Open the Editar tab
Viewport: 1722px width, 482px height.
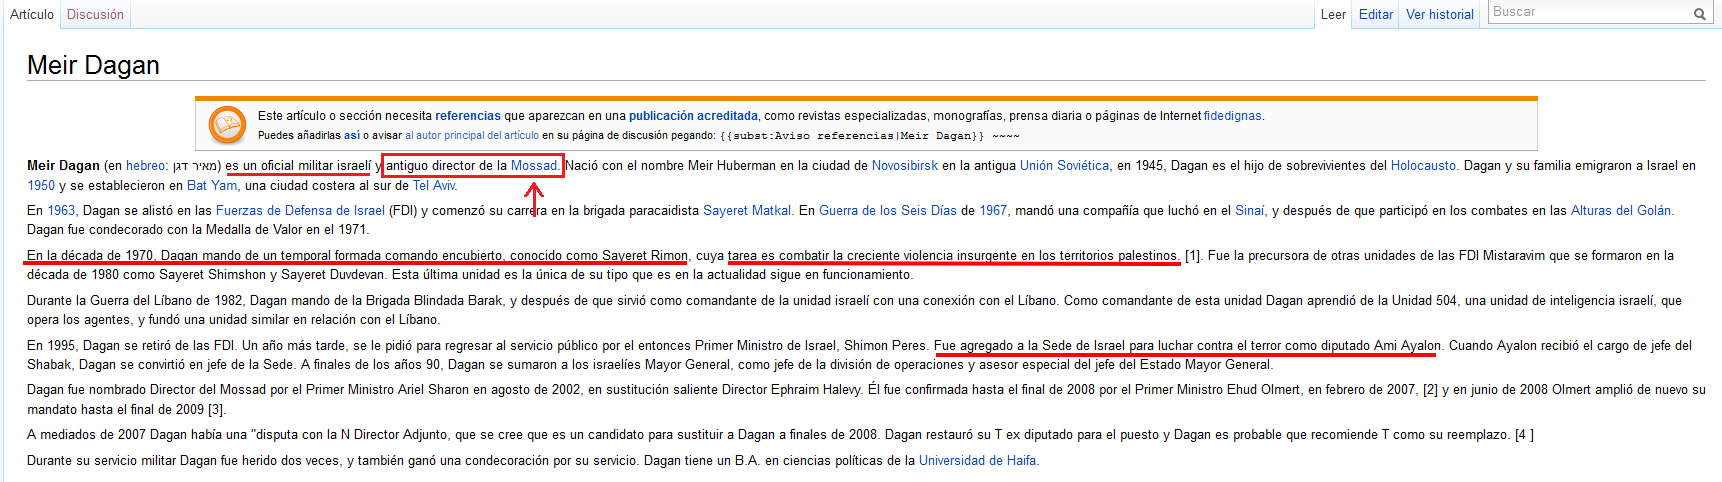[x=1375, y=15]
